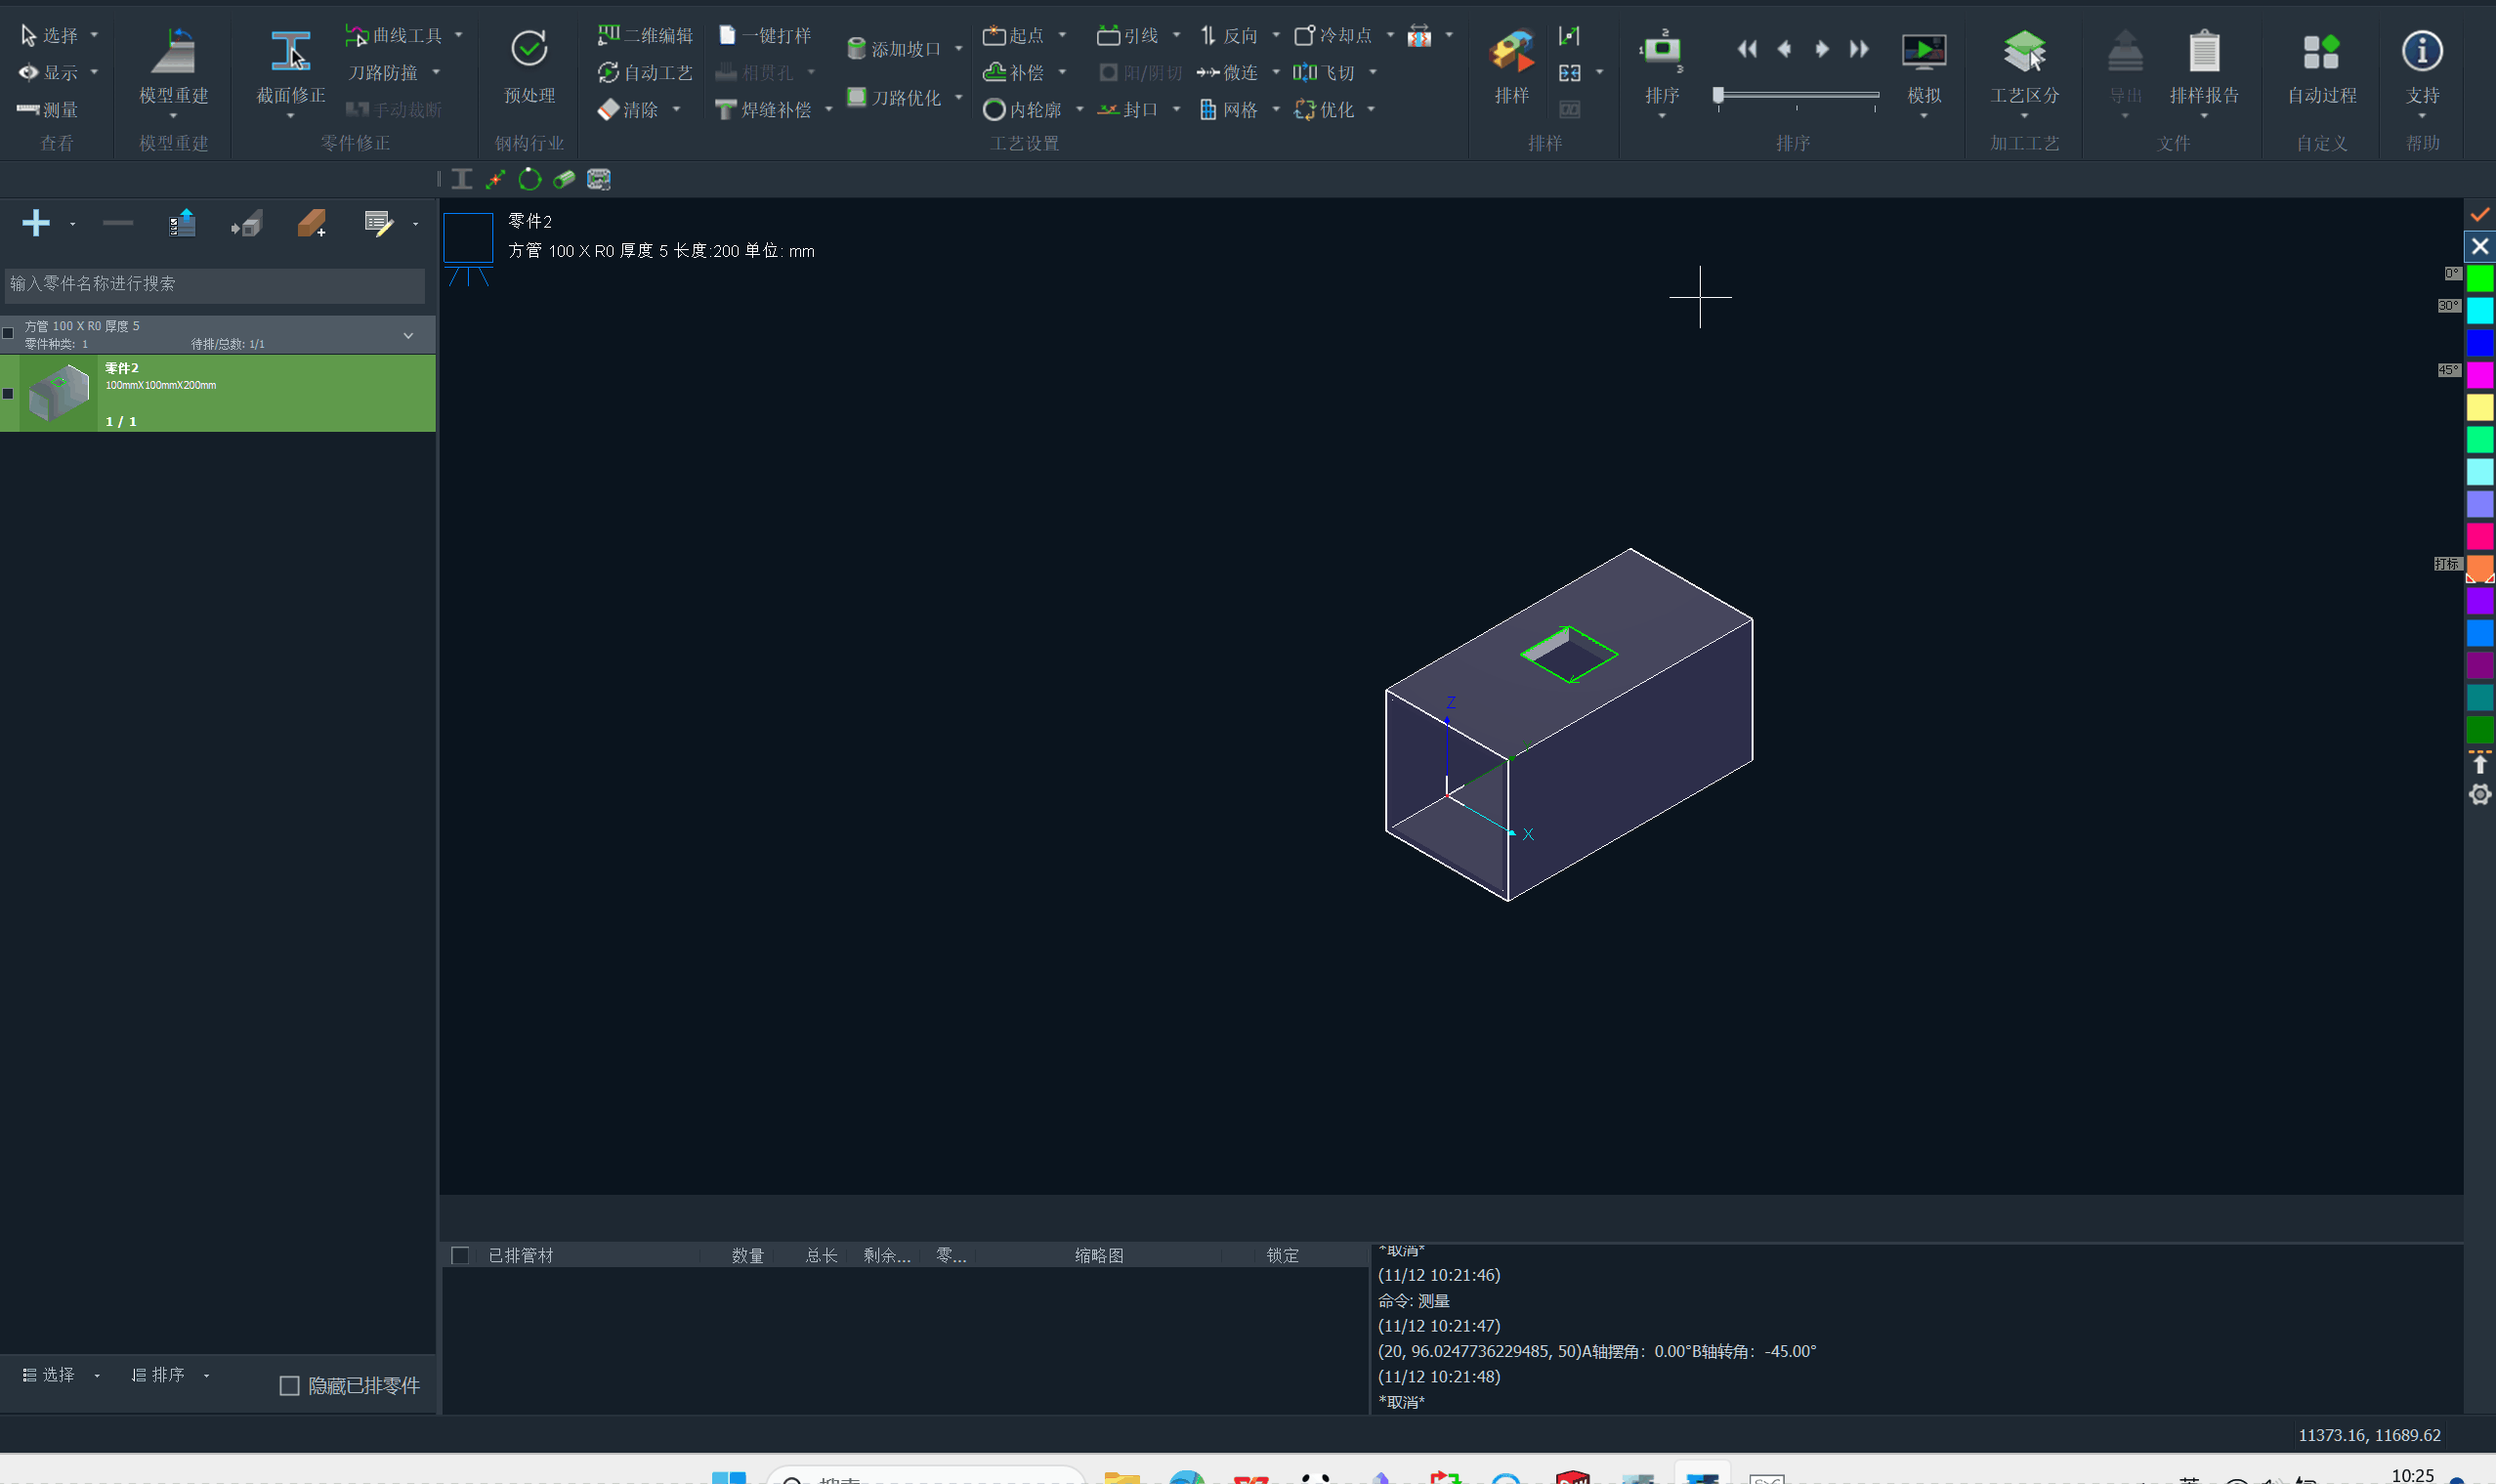Click the 测量 measure button

(x=48, y=109)
